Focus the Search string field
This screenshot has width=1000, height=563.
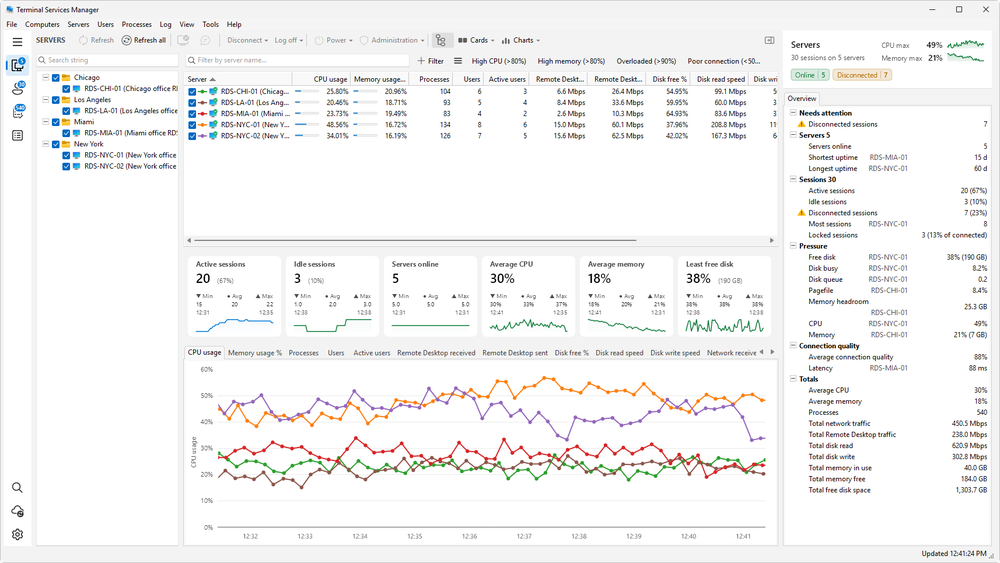tap(107, 60)
